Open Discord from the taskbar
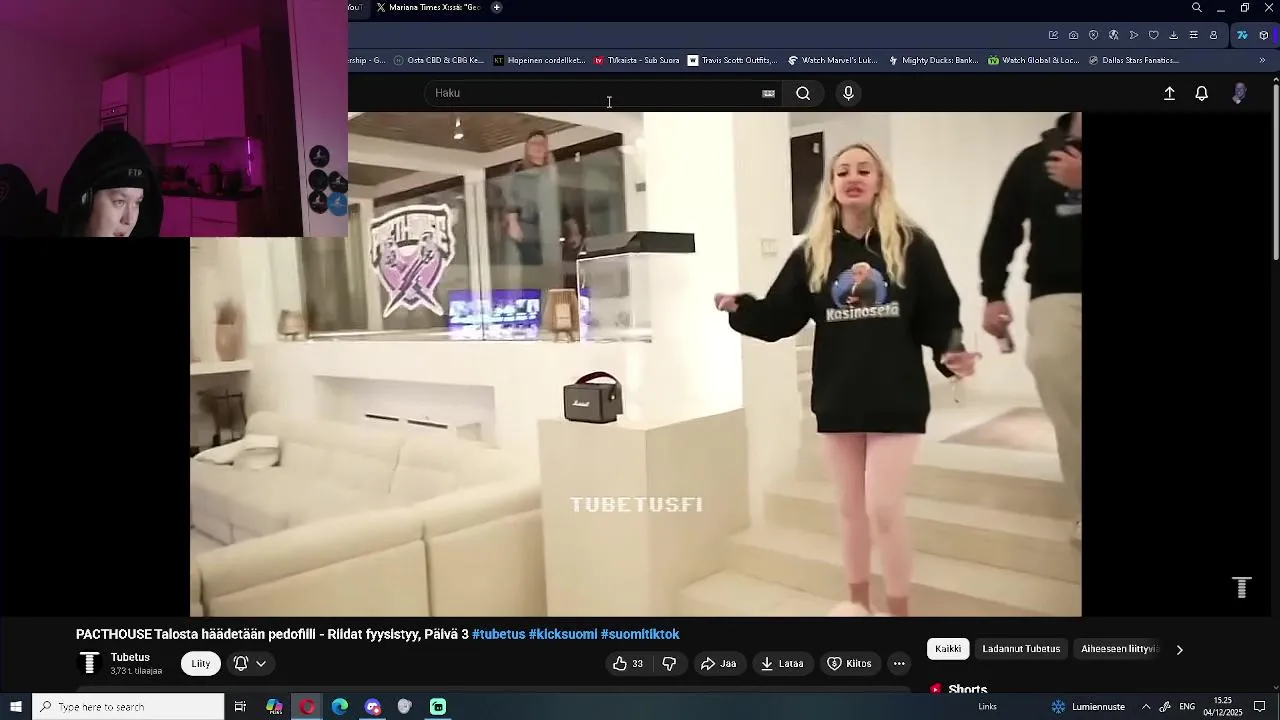 coord(373,707)
